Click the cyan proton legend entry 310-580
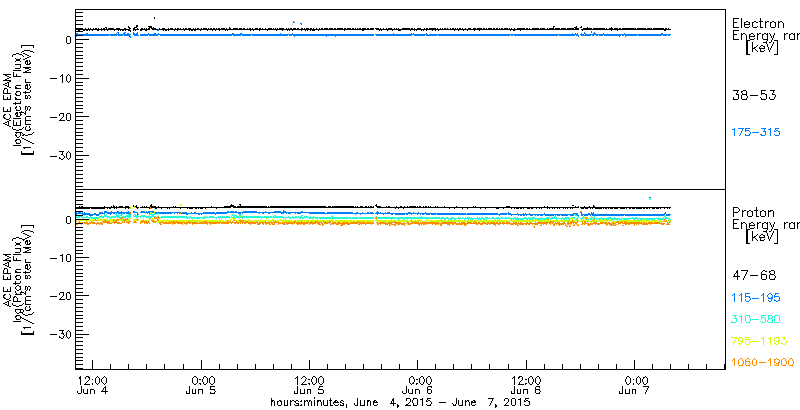Image resolution: width=800 pixels, height=410 pixels. click(756, 320)
